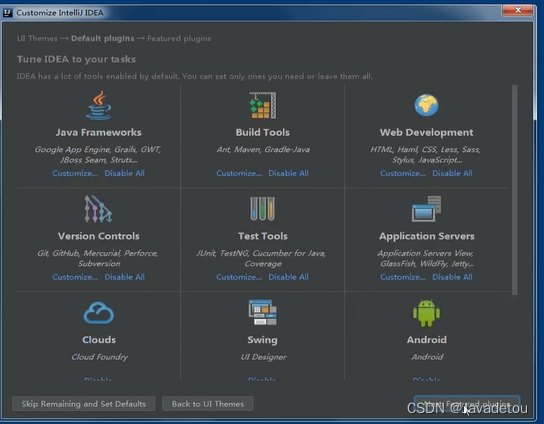Close the Customize IntelliJ IDEA dialog
Image resolution: width=544 pixels, height=424 pixels.
click(518, 10)
